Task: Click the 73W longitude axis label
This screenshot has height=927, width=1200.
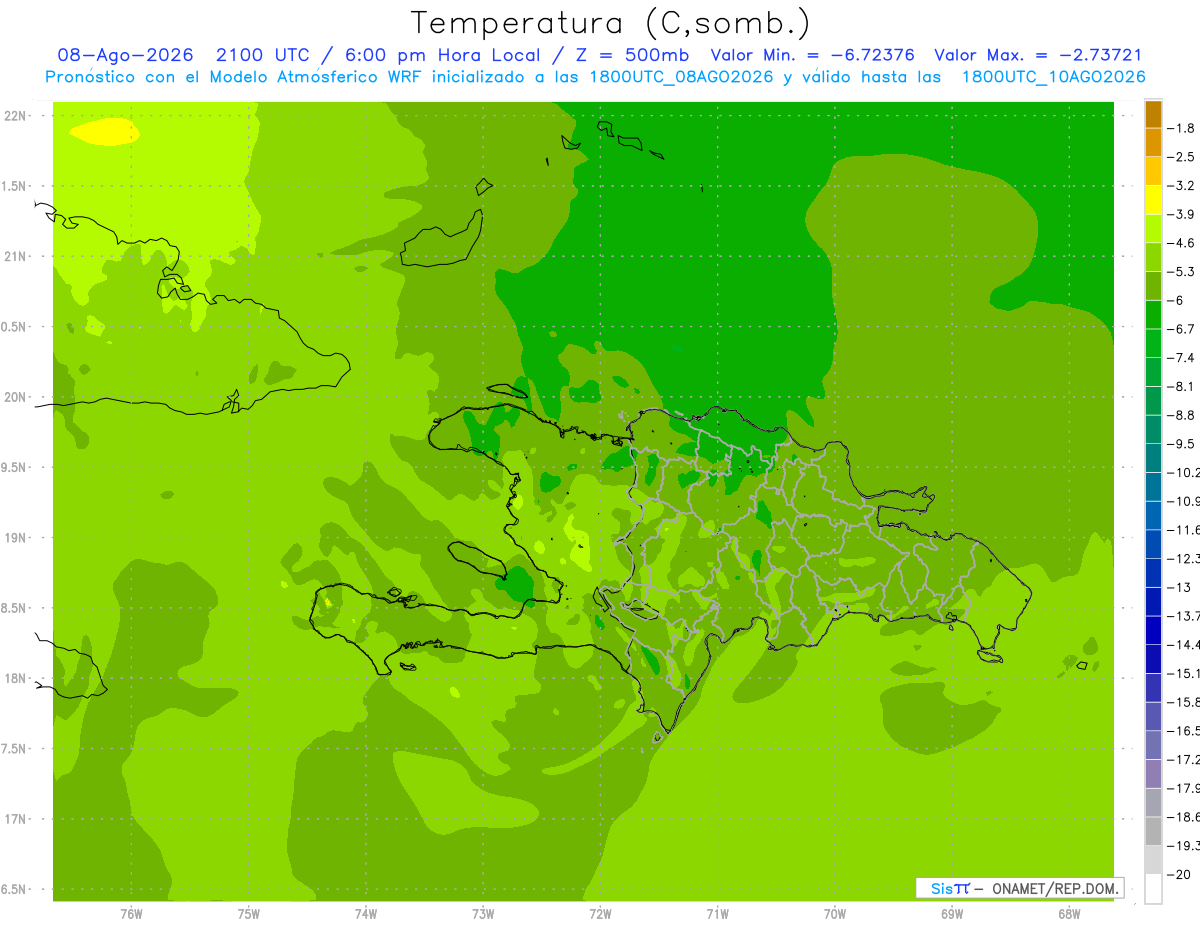Action: (x=483, y=914)
